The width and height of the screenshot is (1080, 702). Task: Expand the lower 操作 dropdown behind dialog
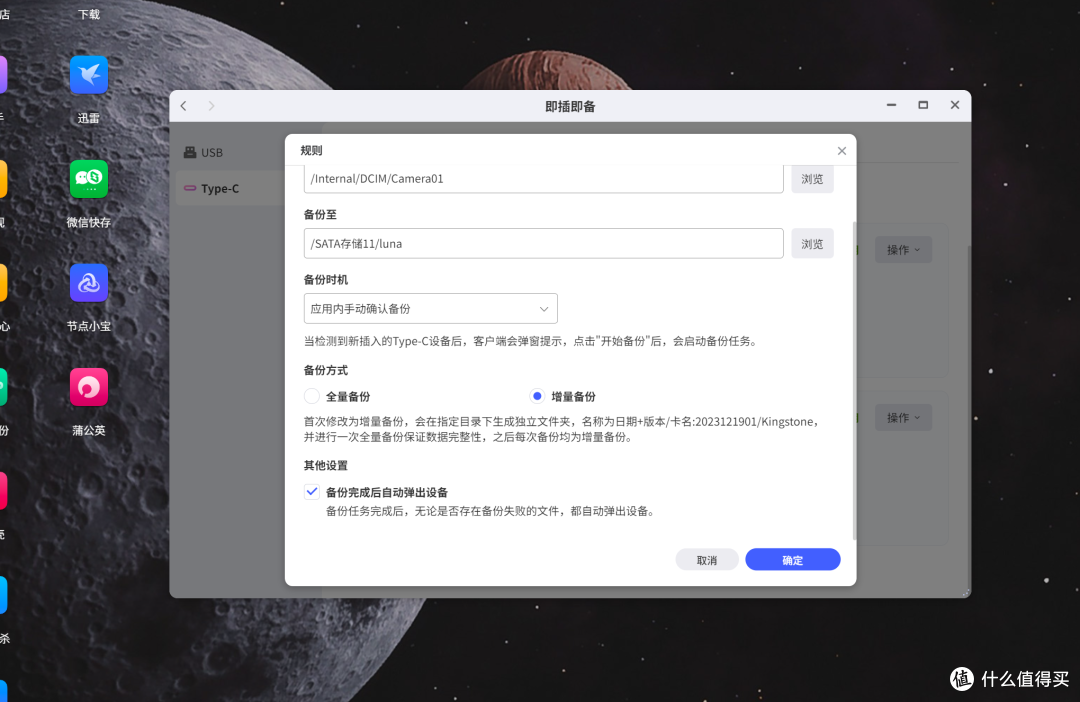[x=903, y=417]
